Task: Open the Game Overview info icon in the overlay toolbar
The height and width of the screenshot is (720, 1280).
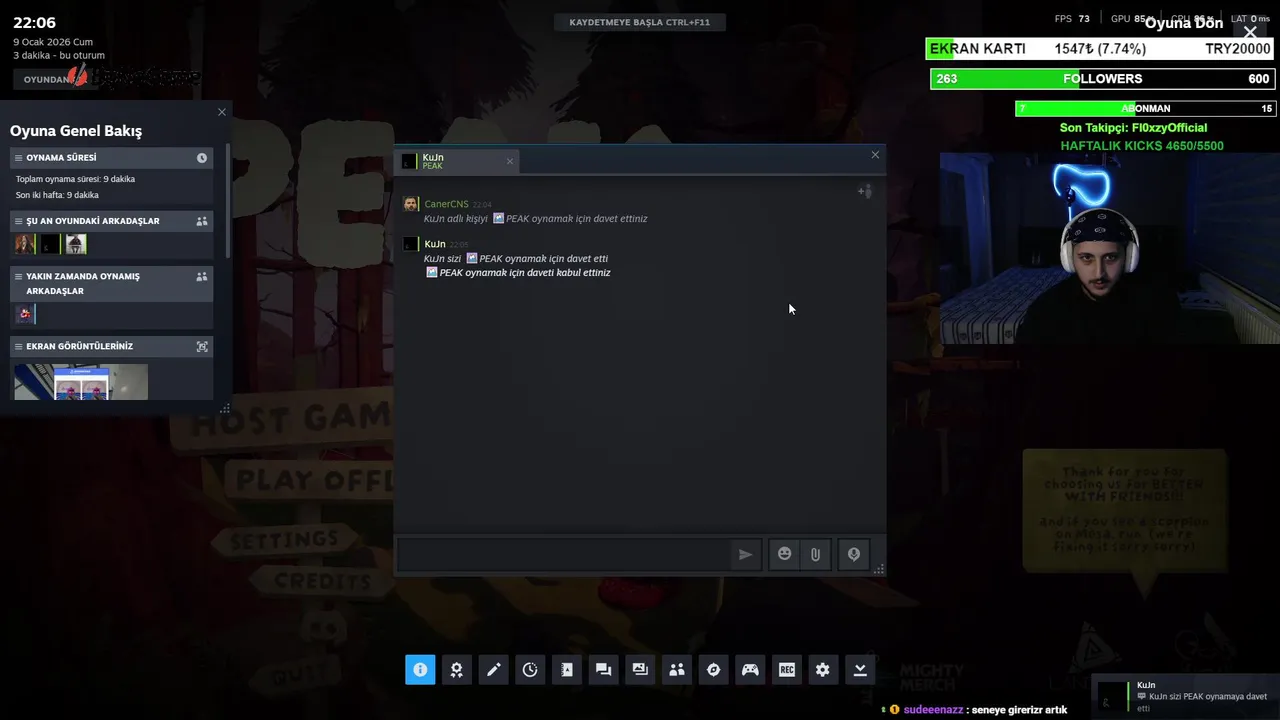Action: (x=420, y=670)
